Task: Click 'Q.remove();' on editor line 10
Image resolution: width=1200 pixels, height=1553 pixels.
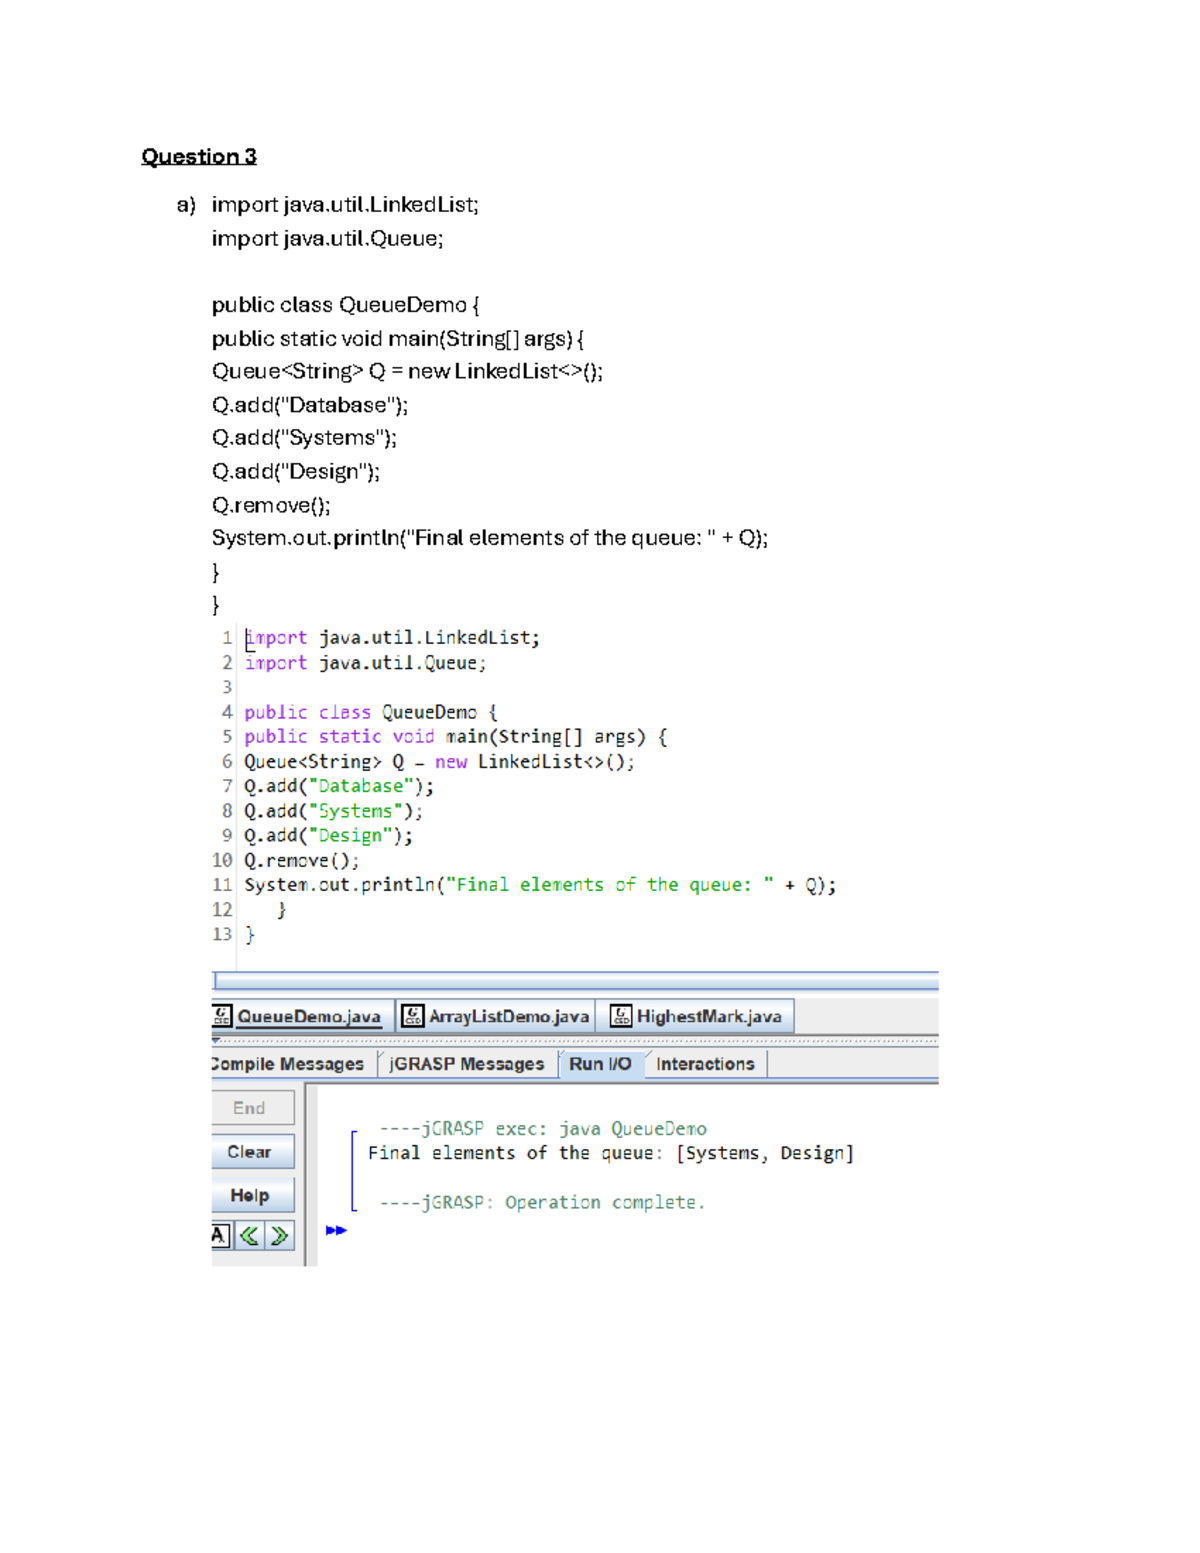Action: tap(301, 860)
